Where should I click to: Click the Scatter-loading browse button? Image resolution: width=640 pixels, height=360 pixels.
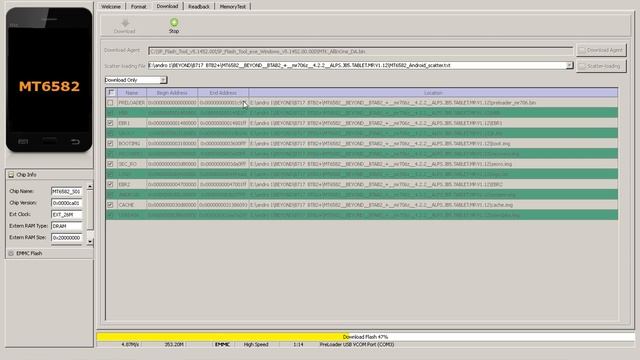point(601,66)
